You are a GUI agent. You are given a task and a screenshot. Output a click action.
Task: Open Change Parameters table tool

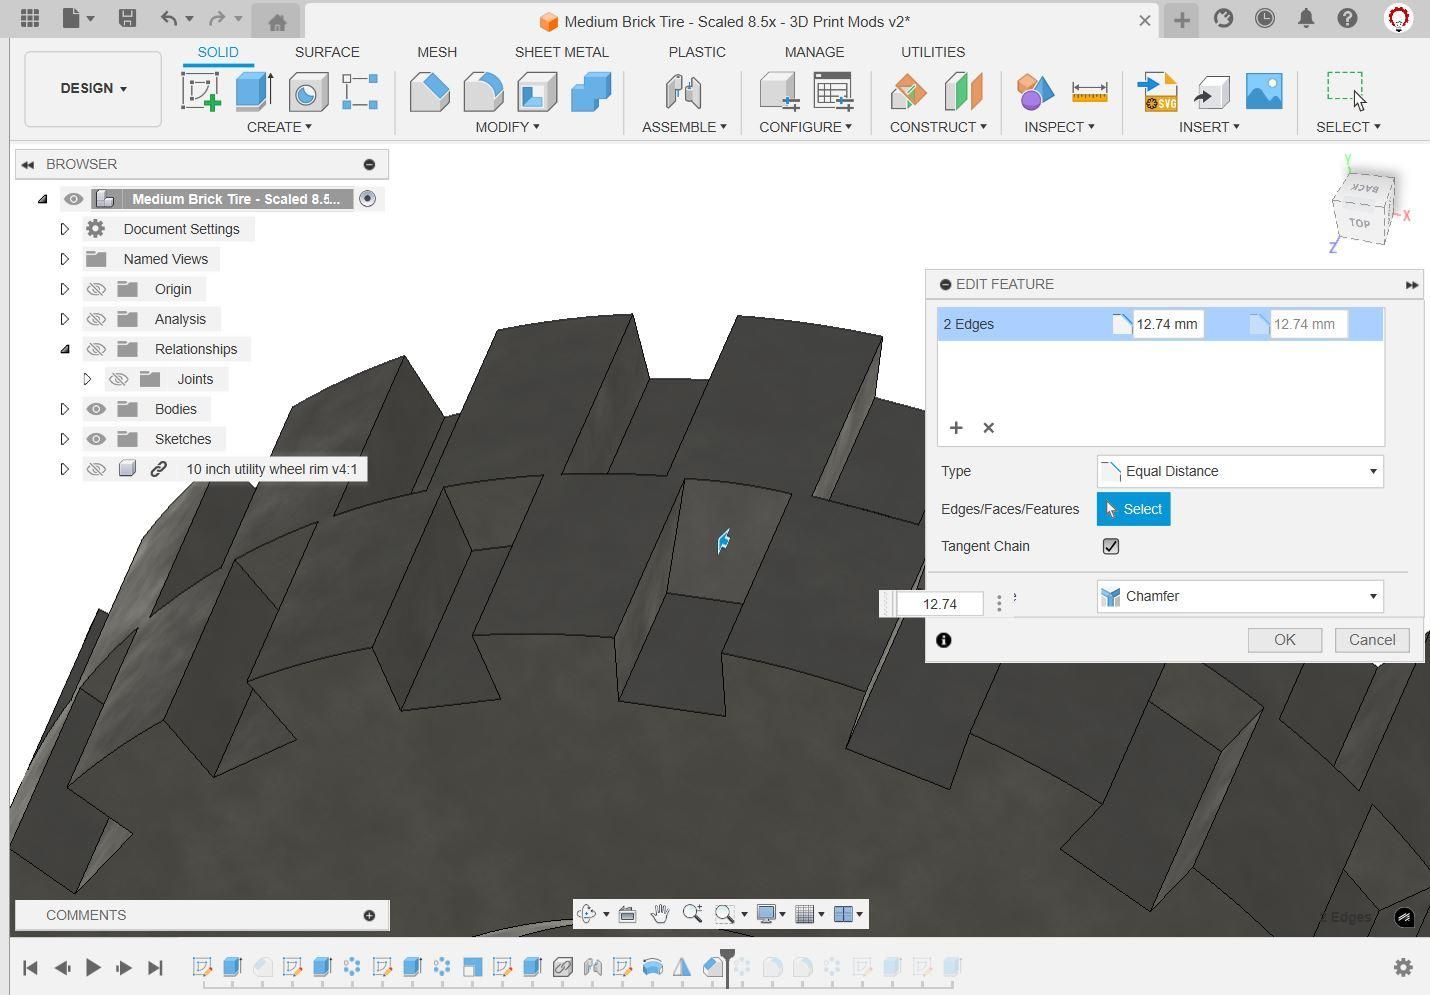click(x=833, y=91)
